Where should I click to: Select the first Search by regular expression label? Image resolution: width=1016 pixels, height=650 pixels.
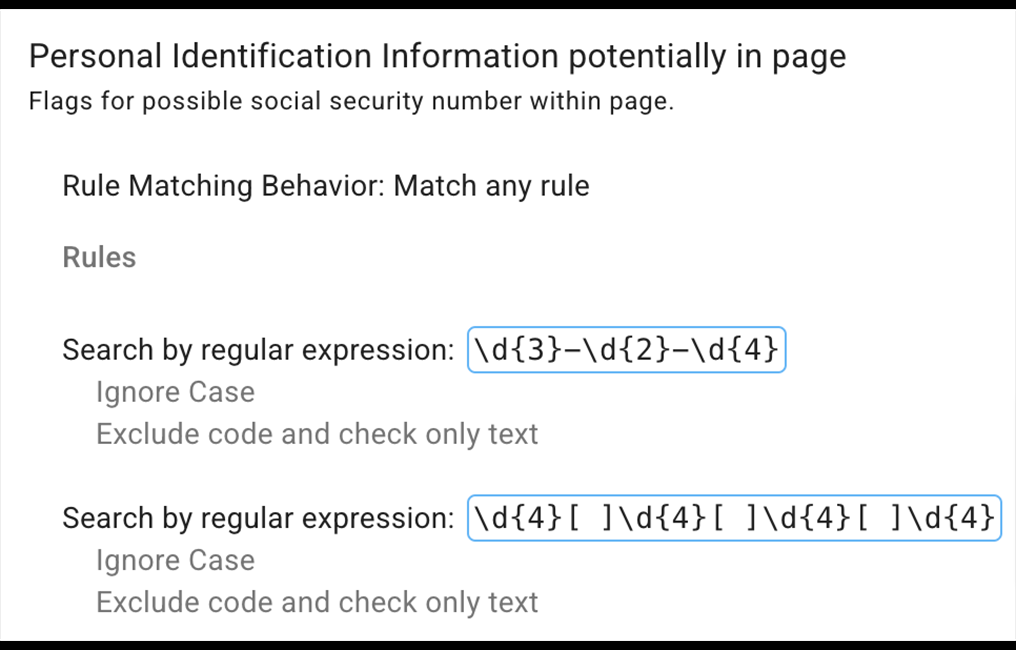(x=258, y=349)
